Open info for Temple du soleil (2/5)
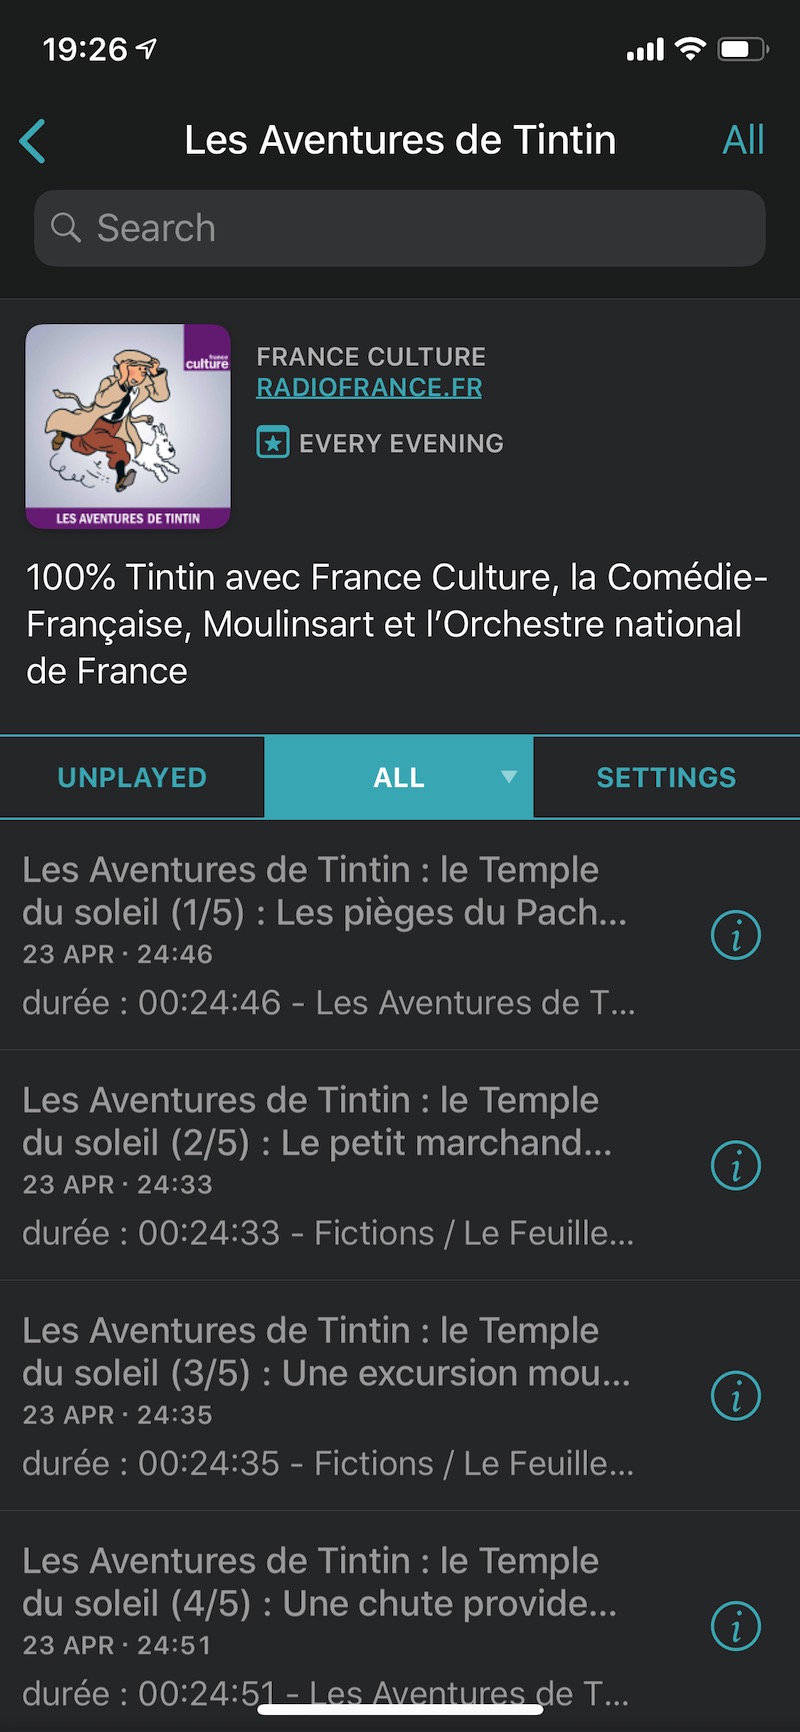The width and height of the screenshot is (800, 1732). (736, 1166)
